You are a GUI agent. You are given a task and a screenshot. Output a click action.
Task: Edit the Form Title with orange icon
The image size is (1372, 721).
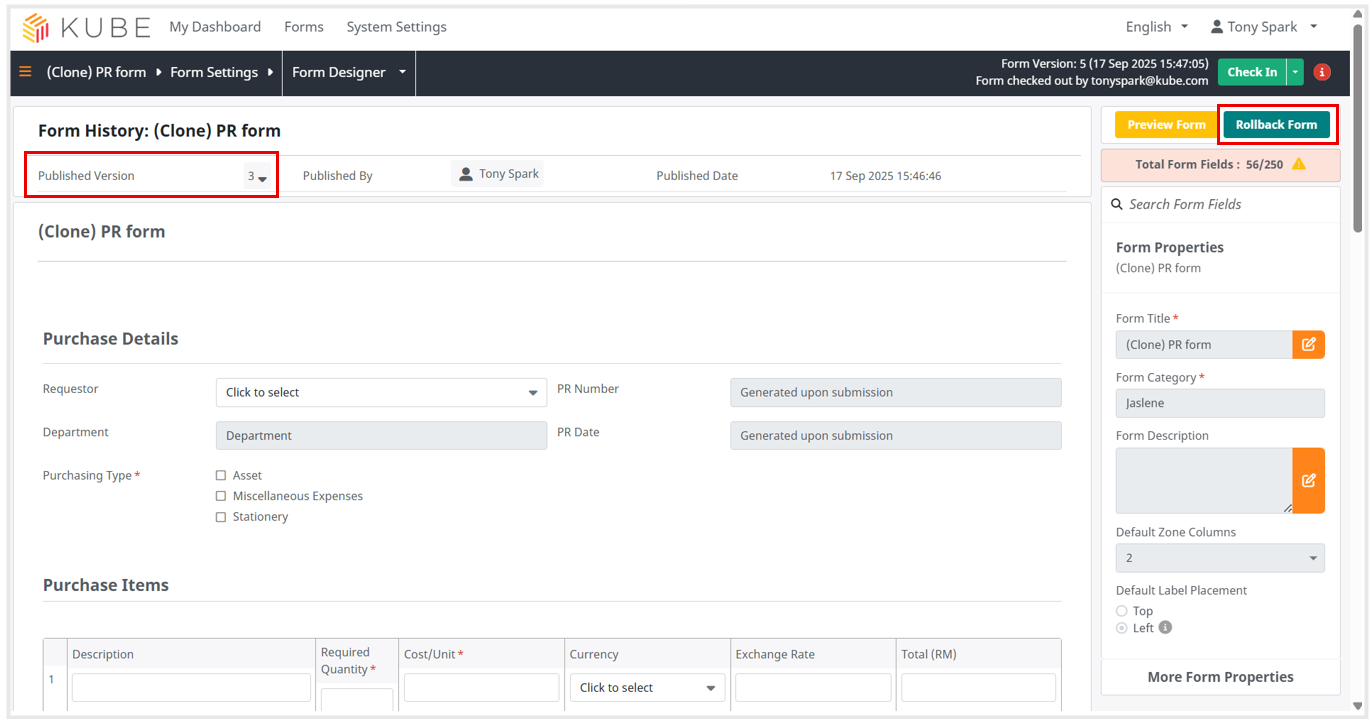click(1308, 345)
